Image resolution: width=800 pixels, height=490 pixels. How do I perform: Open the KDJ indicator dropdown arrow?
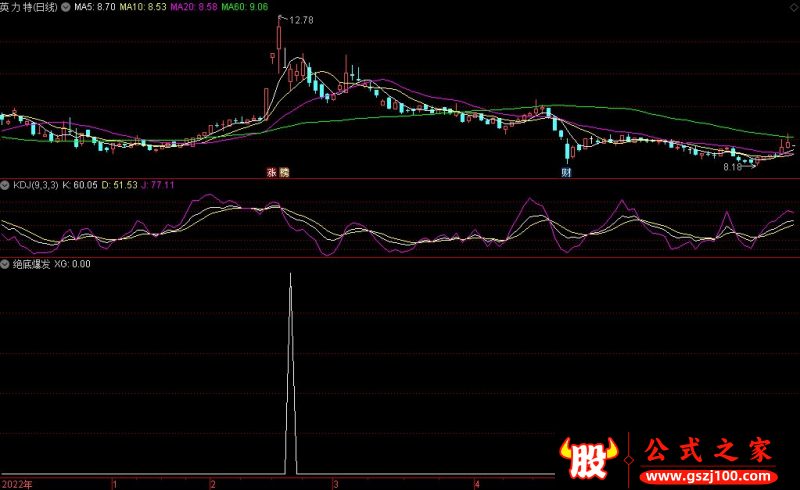[x=5, y=185]
